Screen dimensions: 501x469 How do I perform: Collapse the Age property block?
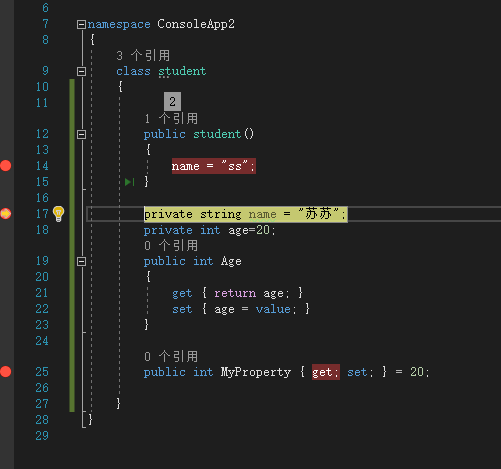coord(81,261)
